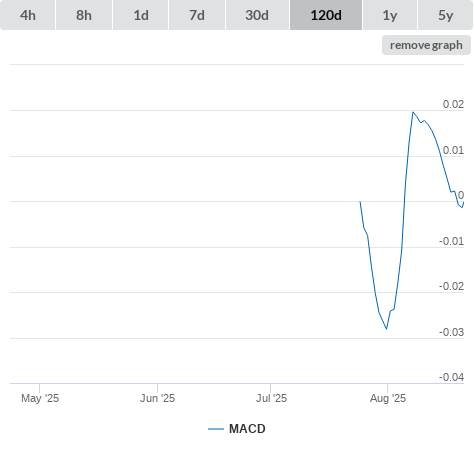Click the -0.04 y-axis label
The image size is (474, 455).
[451, 377]
